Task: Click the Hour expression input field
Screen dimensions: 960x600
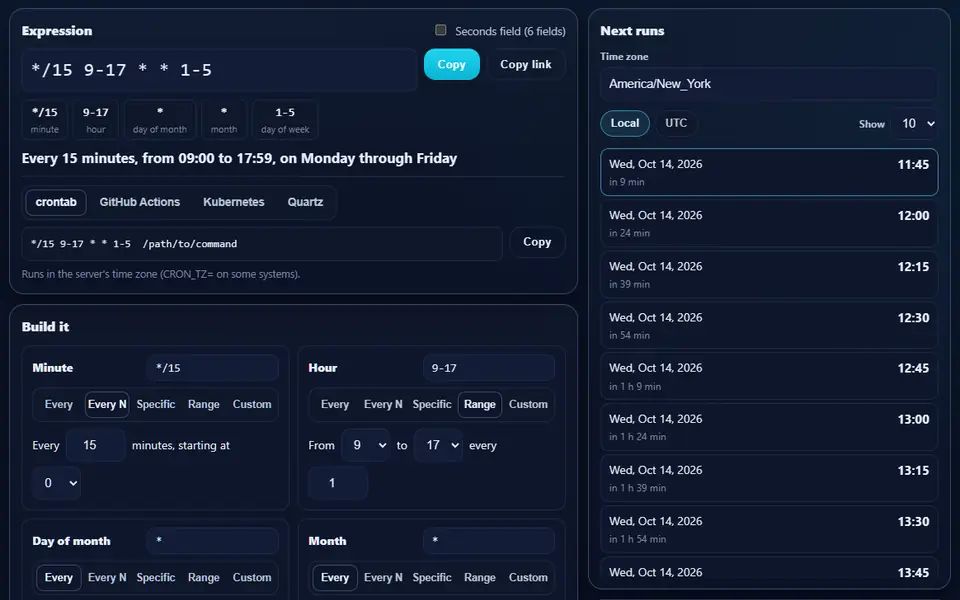Action: coord(489,368)
